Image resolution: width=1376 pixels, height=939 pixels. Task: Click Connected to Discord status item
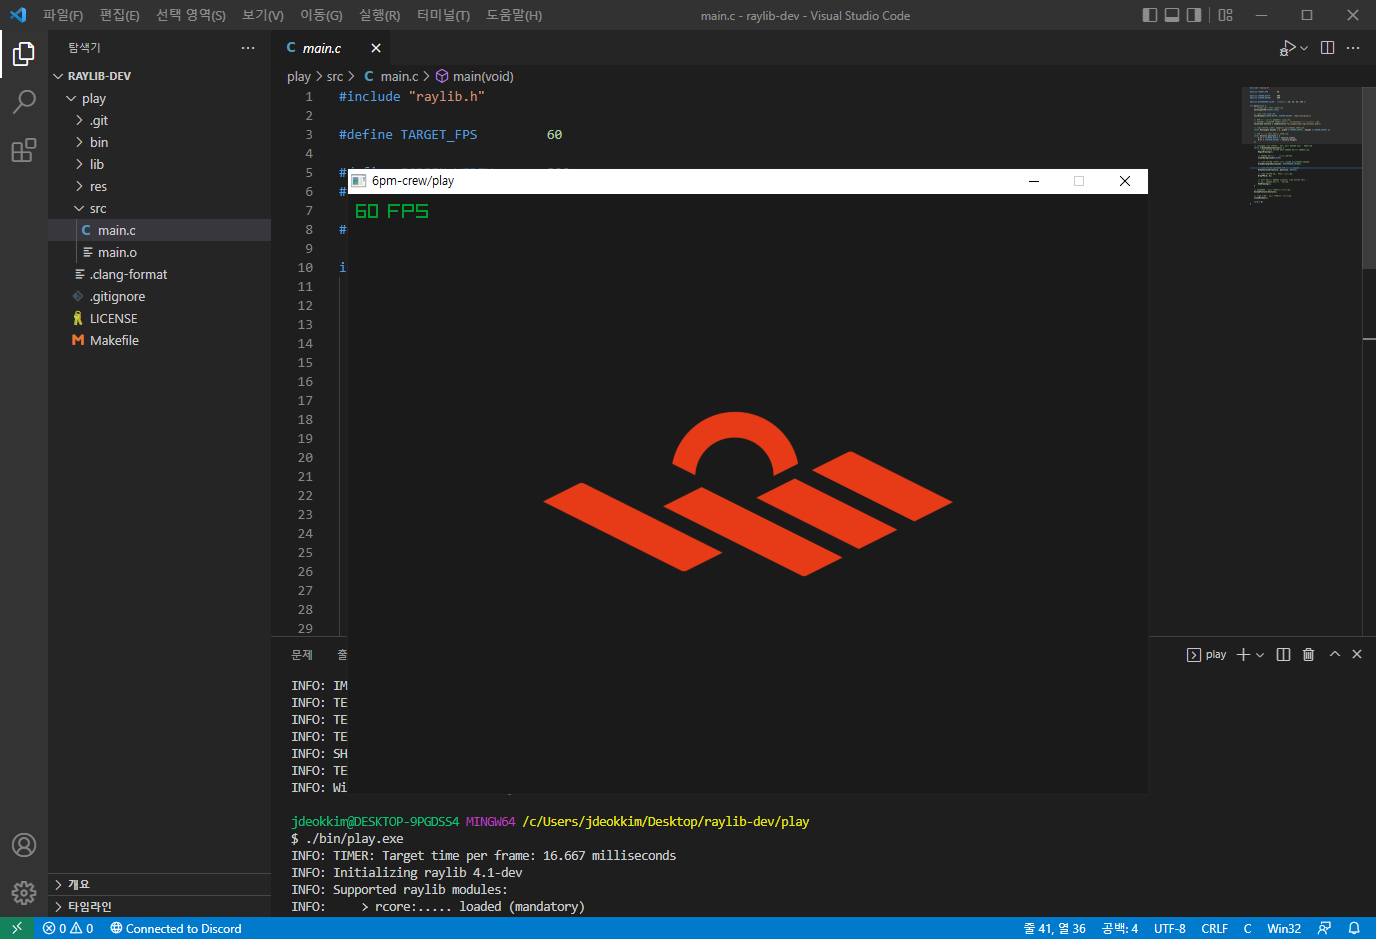click(176, 928)
